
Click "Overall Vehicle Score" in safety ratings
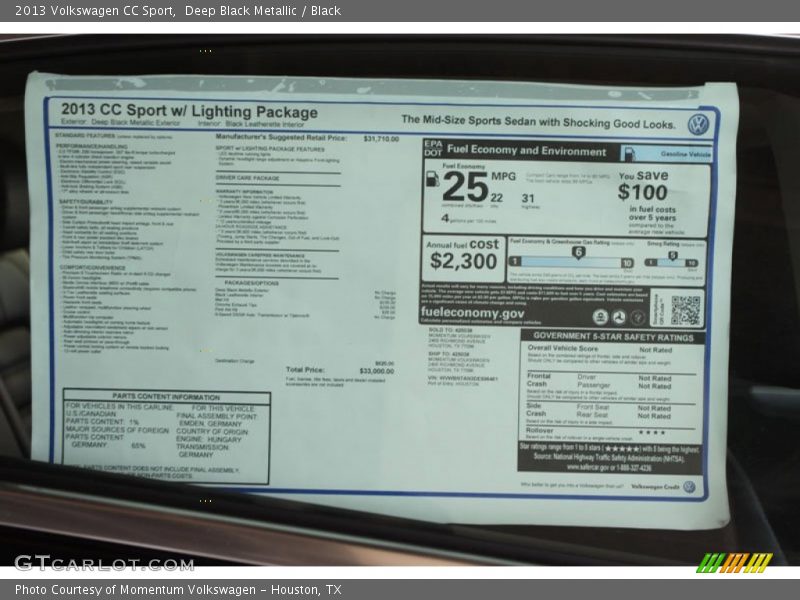coord(563,348)
